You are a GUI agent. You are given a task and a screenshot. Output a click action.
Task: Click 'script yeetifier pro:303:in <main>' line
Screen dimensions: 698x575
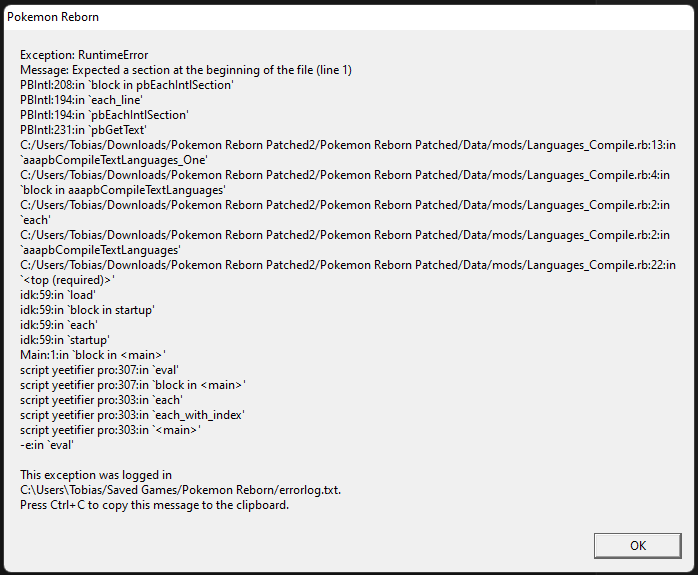[x=110, y=430]
